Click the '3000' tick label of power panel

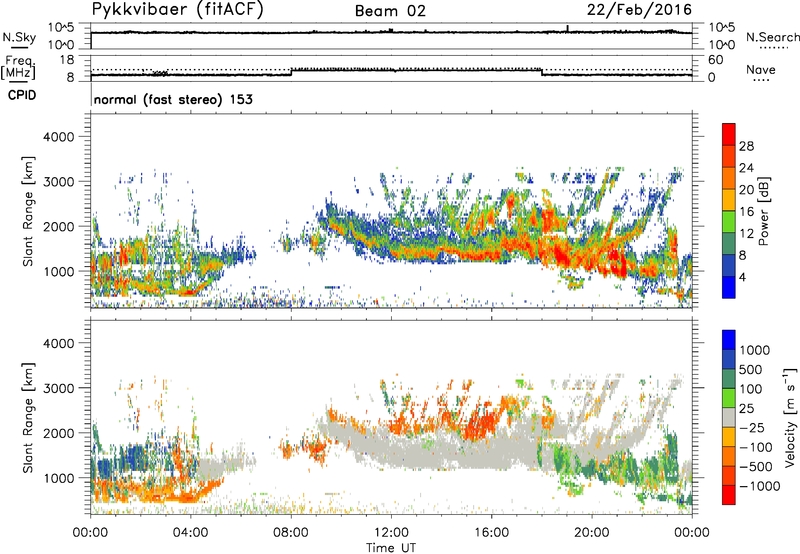point(58,182)
